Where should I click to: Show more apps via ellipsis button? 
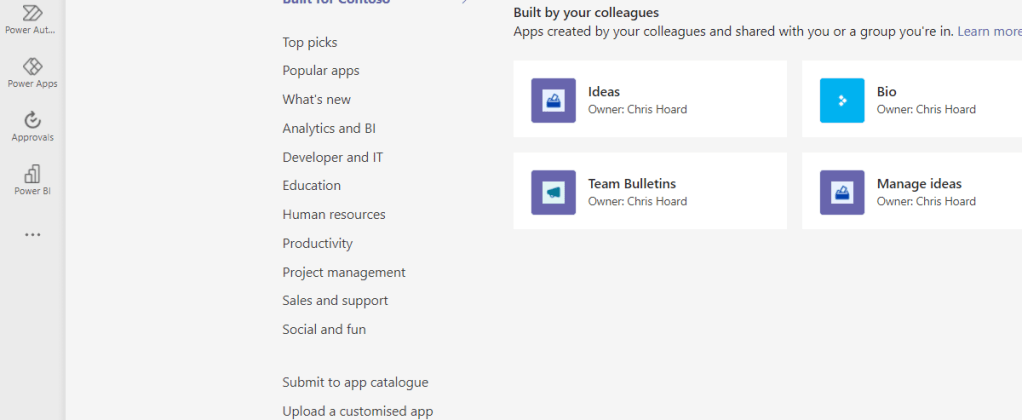pos(32,236)
